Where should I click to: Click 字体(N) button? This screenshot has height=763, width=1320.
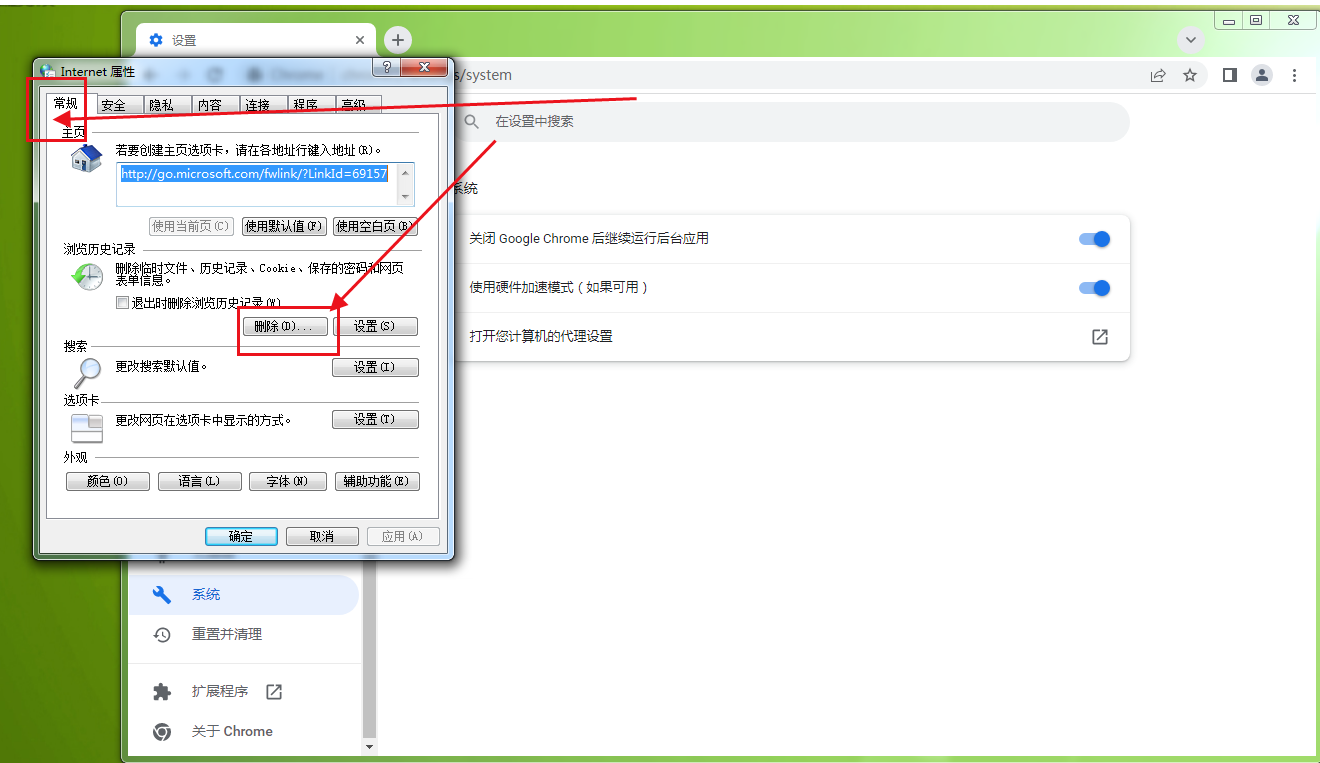[x=288, y=482]
